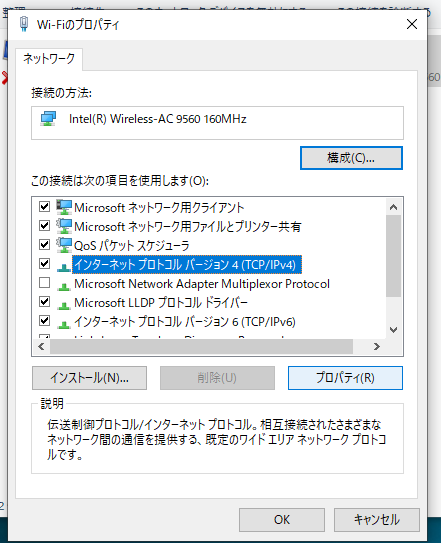Click the ファイルとプリンター共有 service icon
441x543 pixels.
64,226
